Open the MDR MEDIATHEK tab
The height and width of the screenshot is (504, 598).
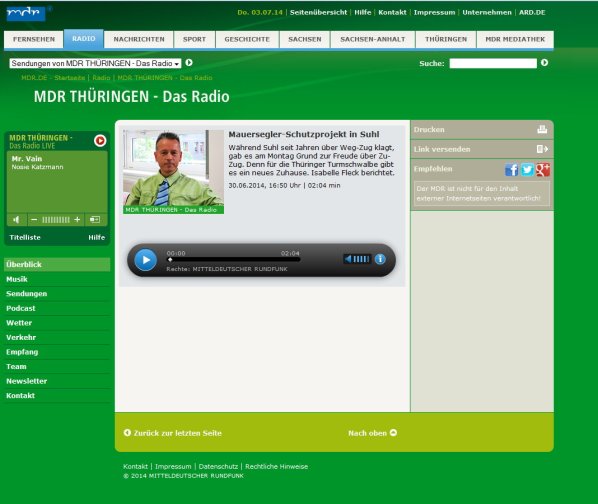click(x=515, y=39)
